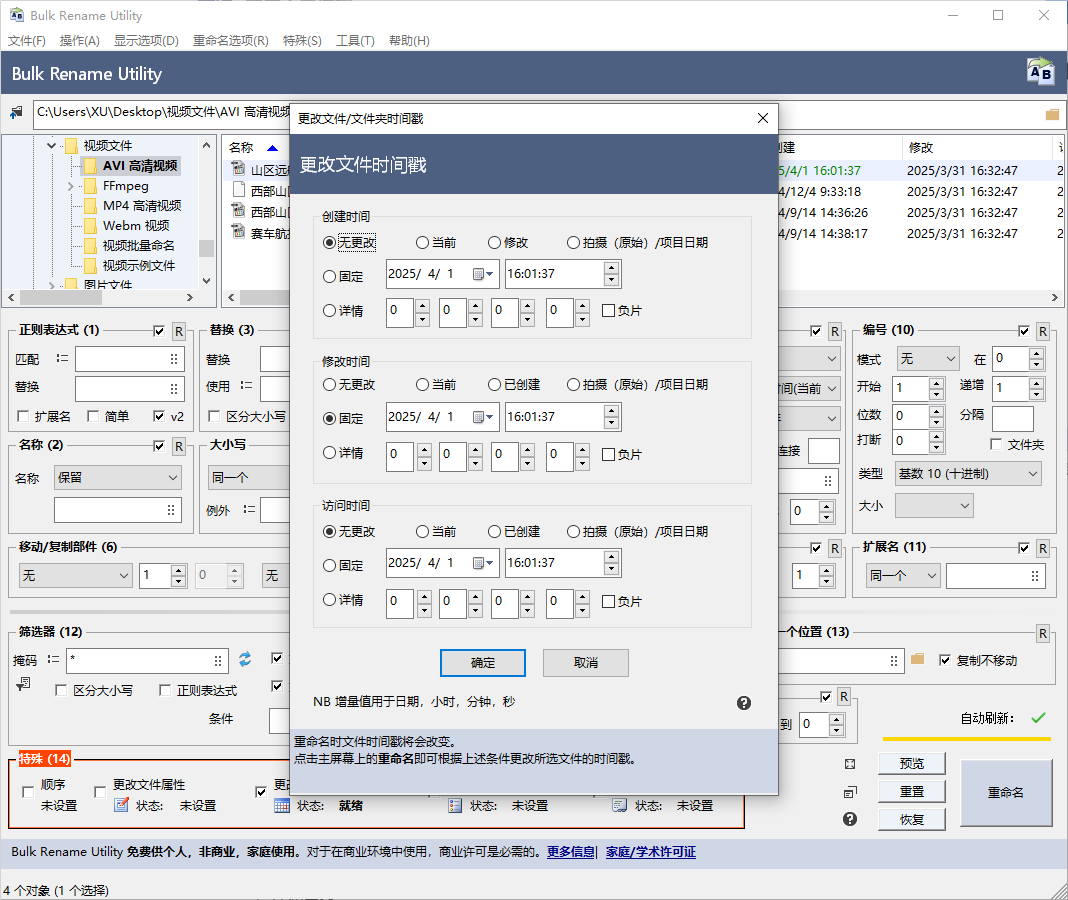Viewport: 1068px width, 900px height.
Task: Click the help question mark in timestamp dialog
Action: (x=744, y=703)
